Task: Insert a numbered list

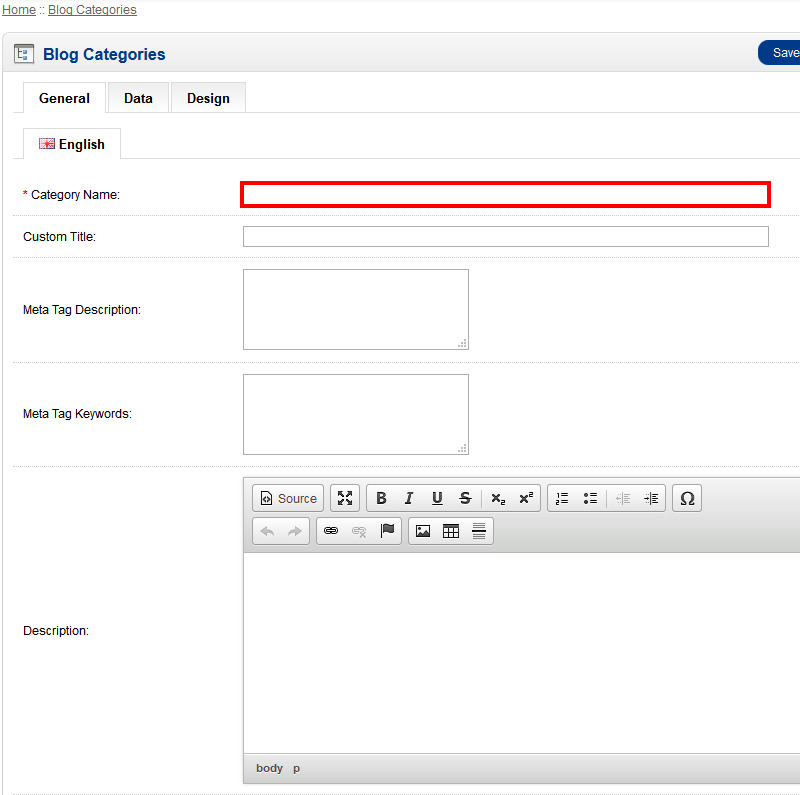Action: pyautogui.click(x=562, y=498)
